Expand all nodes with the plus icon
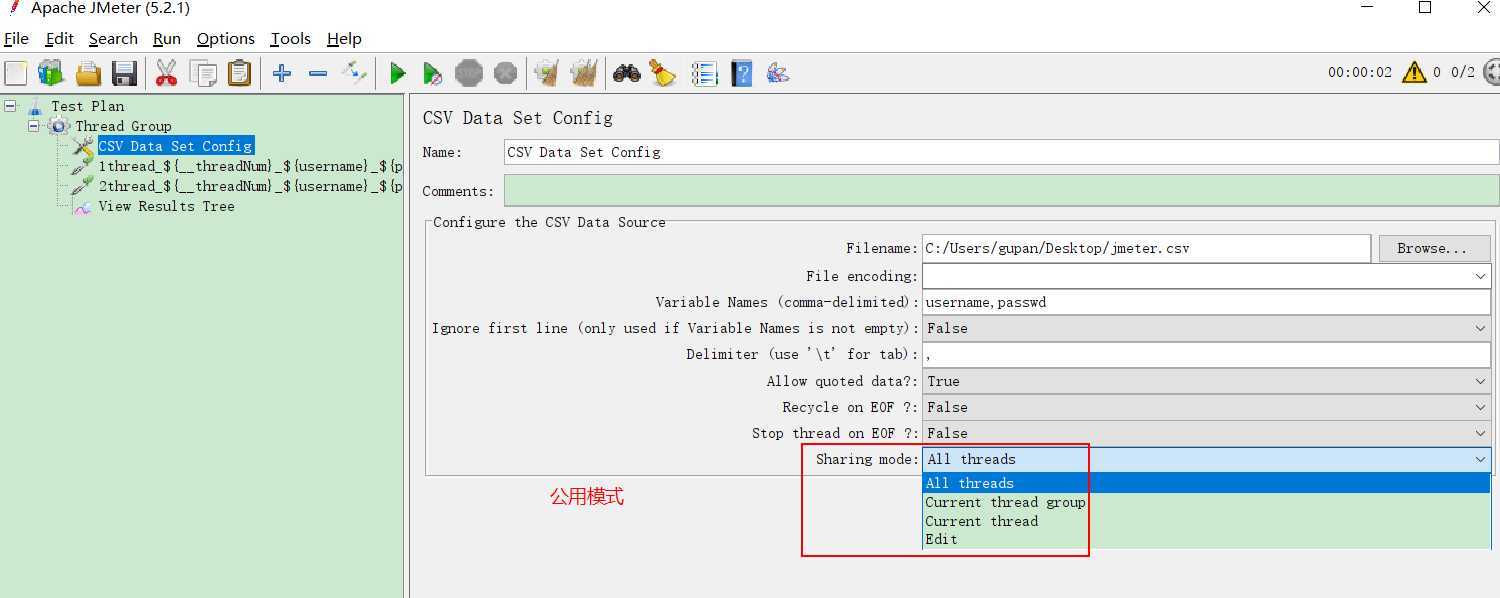The height and width of the screenshot is (598, 1500). point(282,73)
